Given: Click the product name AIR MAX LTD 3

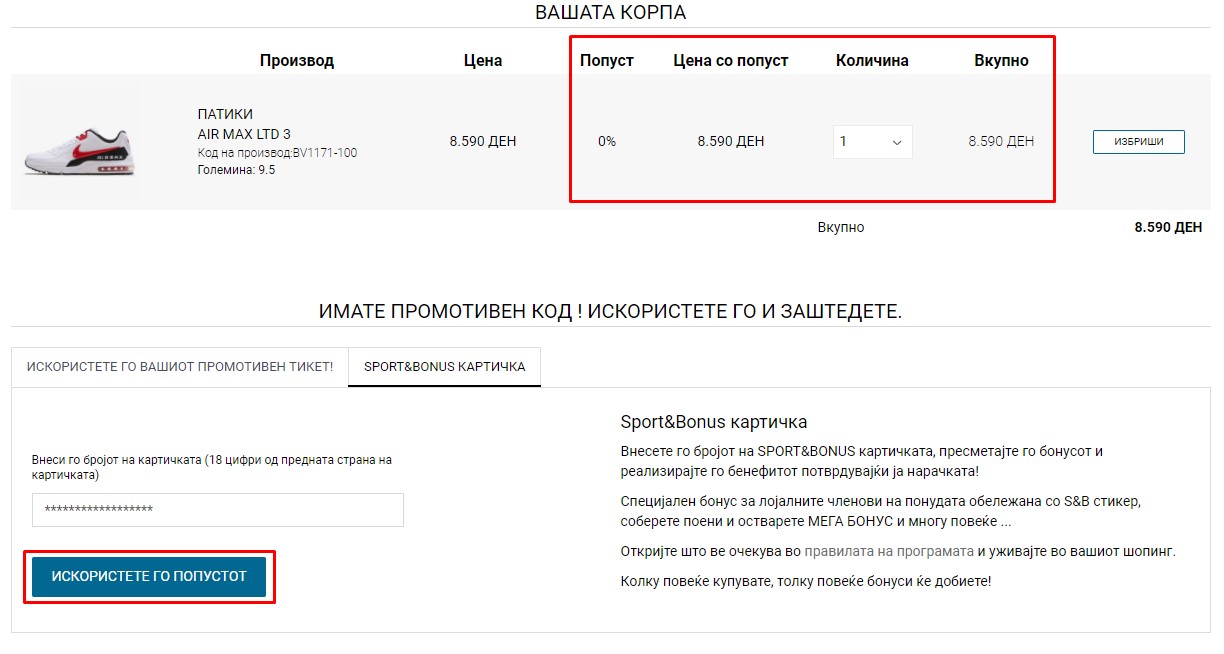Looking at the screenshot, I should coord(244,134).
